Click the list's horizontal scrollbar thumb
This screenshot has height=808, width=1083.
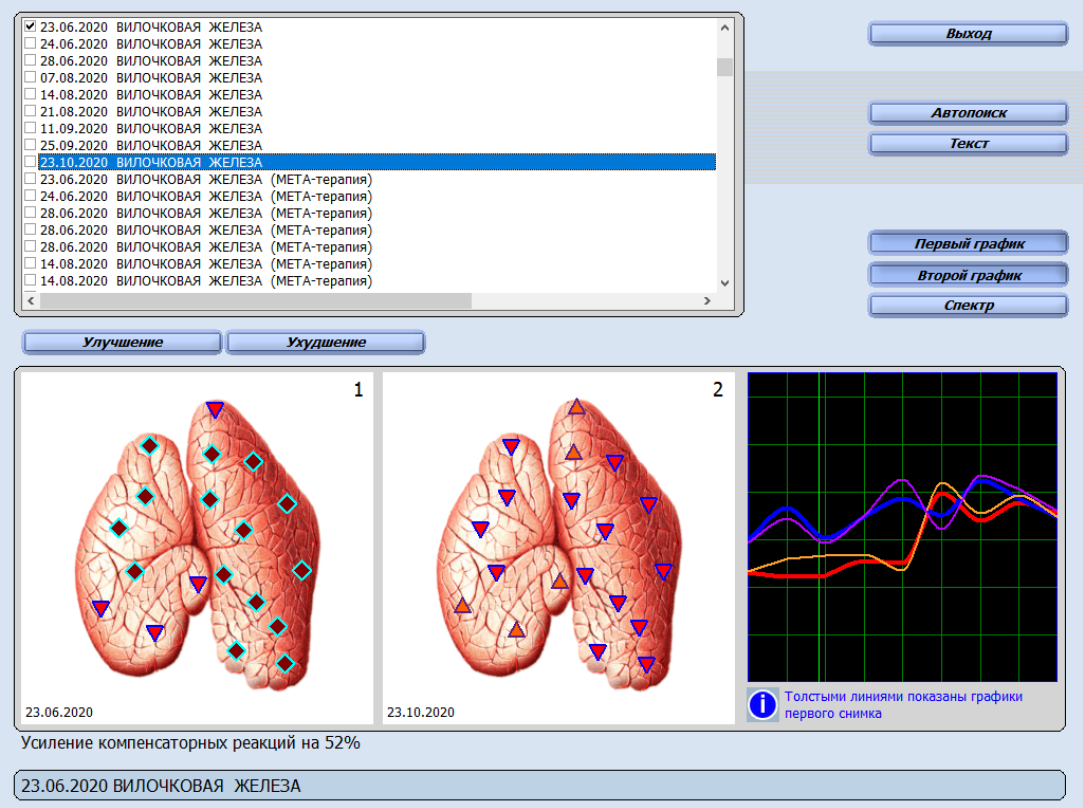tap(256, 300)
